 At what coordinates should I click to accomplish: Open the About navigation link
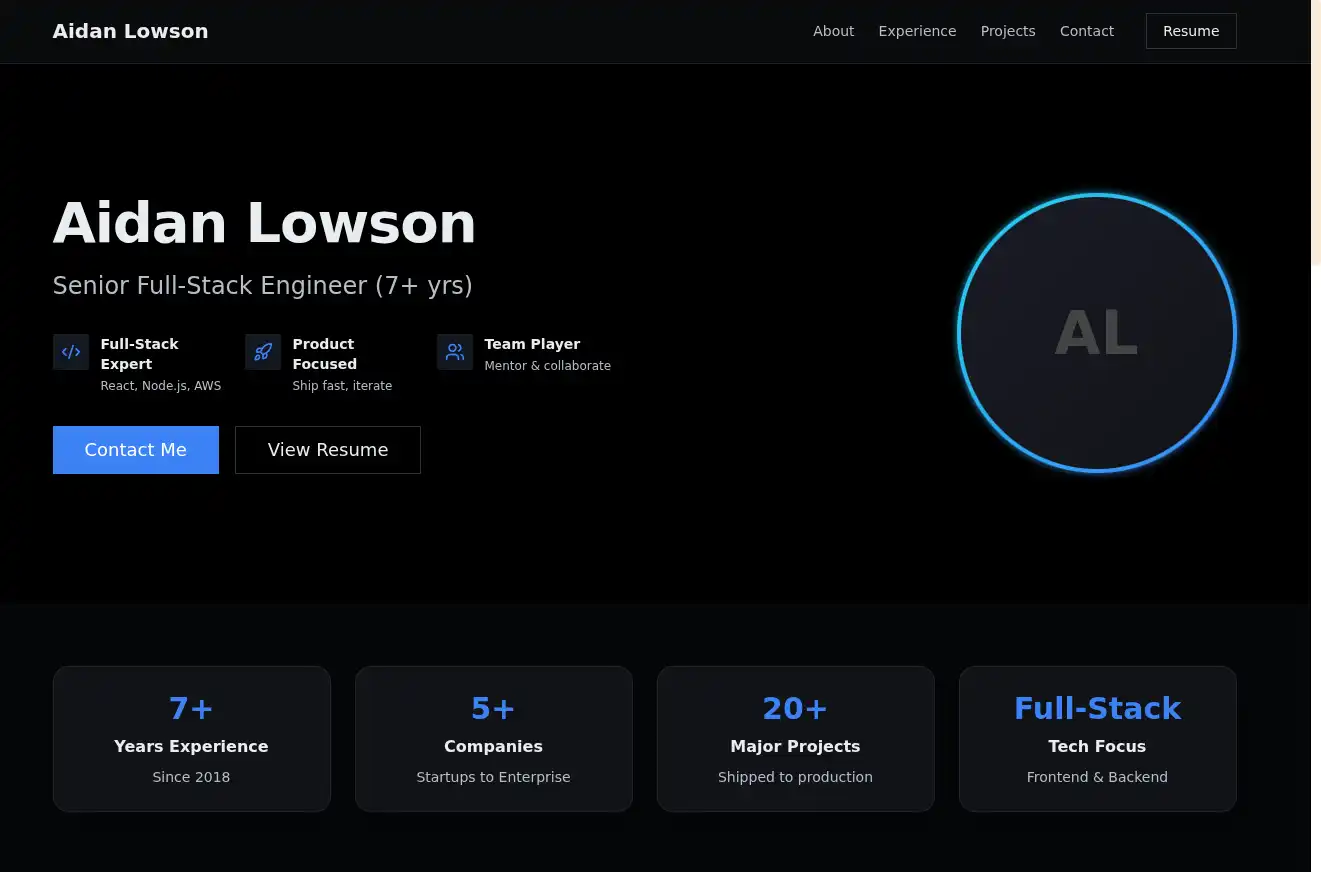833,31
